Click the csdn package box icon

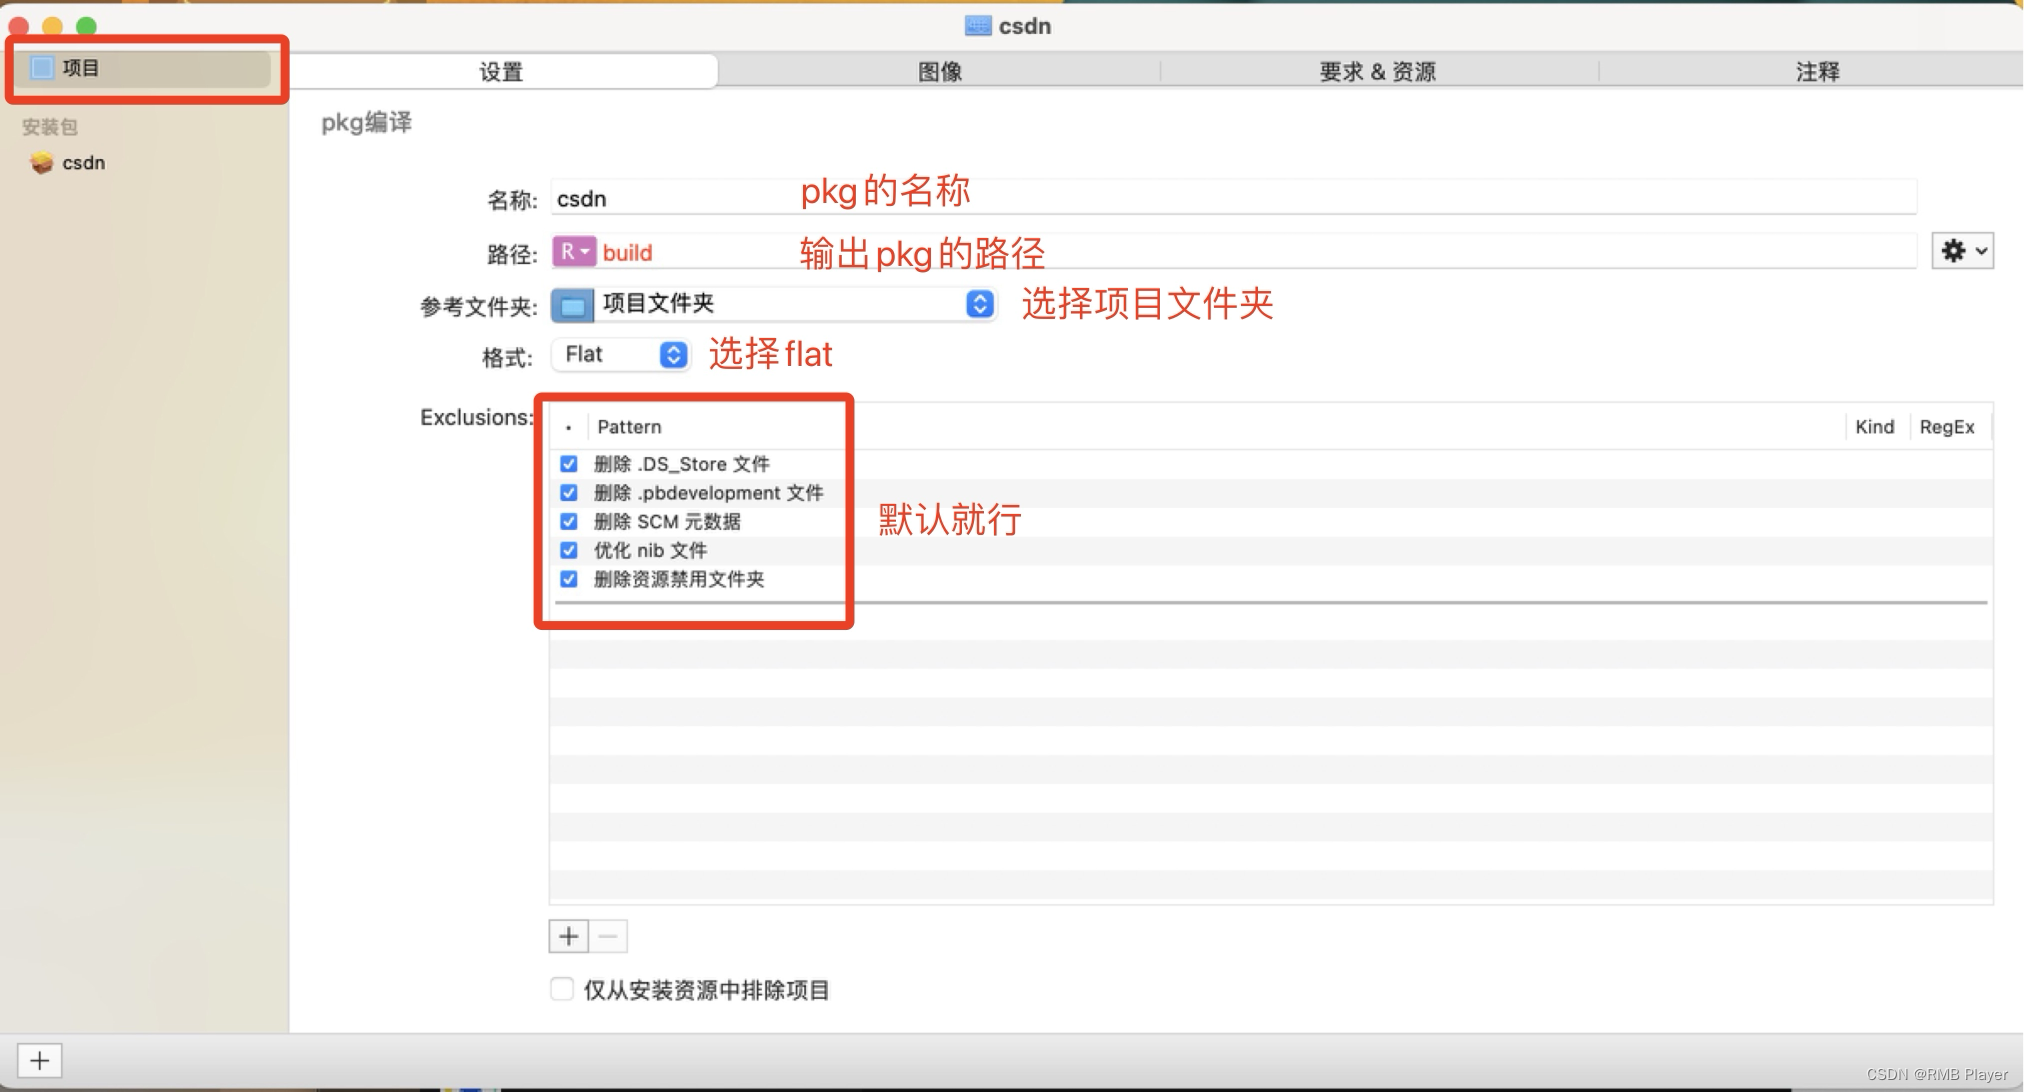(41, 163)
